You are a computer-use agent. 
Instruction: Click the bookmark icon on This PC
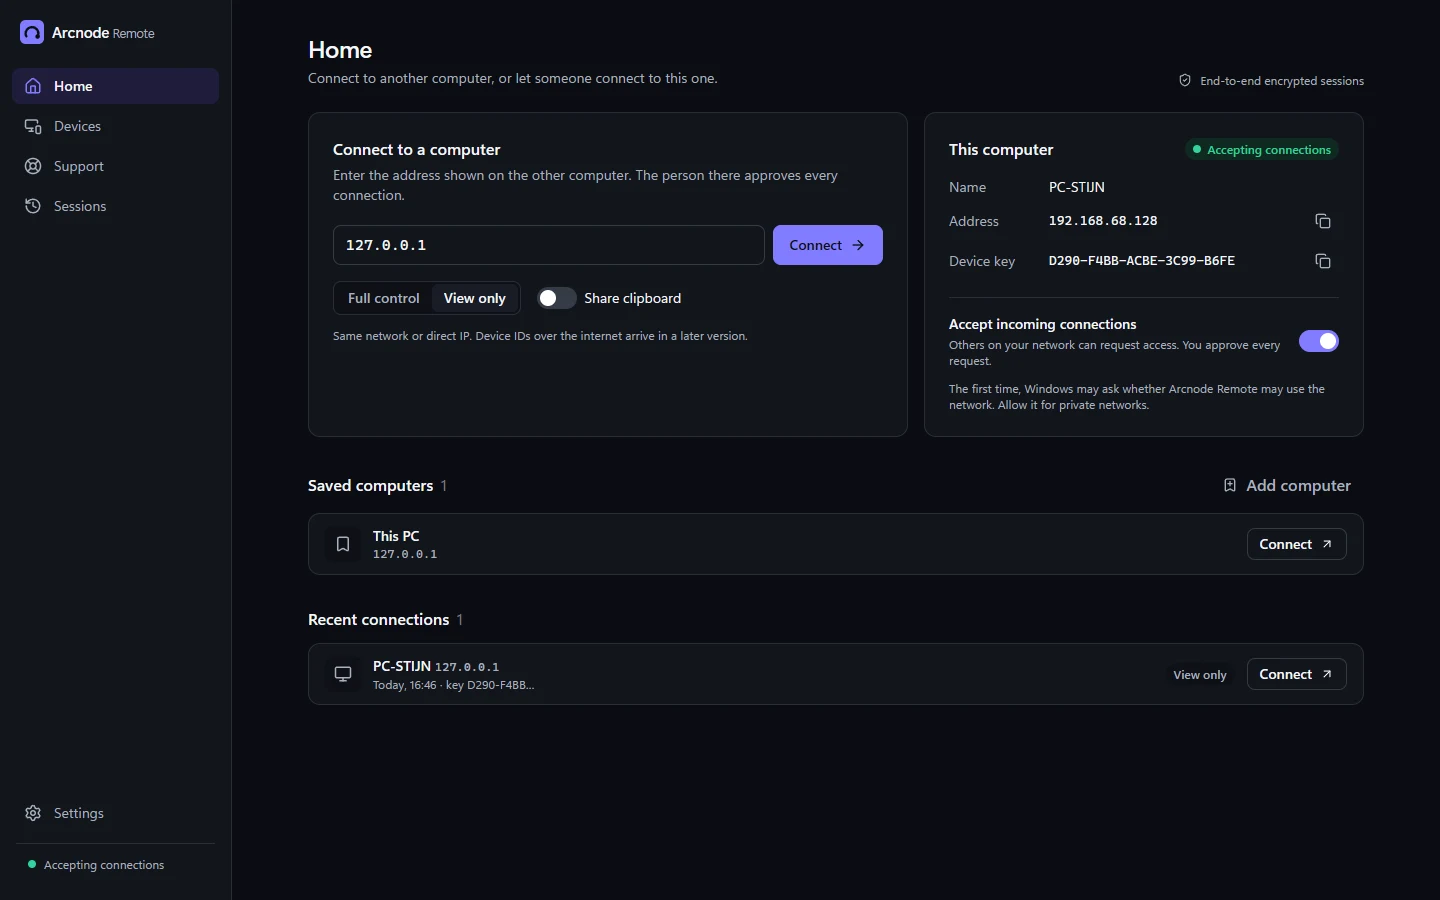pyautogui.click(x=343, y=544)
